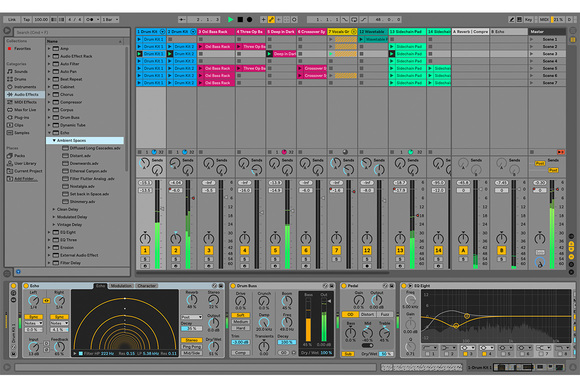Viewport: 580px width, 387px height.
Task: Click the Key map mode button
Action: coord(529,19)
